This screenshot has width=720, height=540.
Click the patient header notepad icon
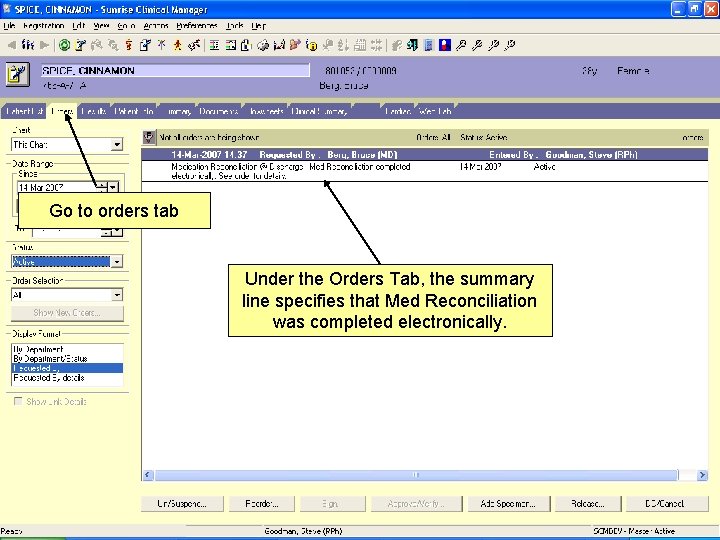[x=18, y=74]
